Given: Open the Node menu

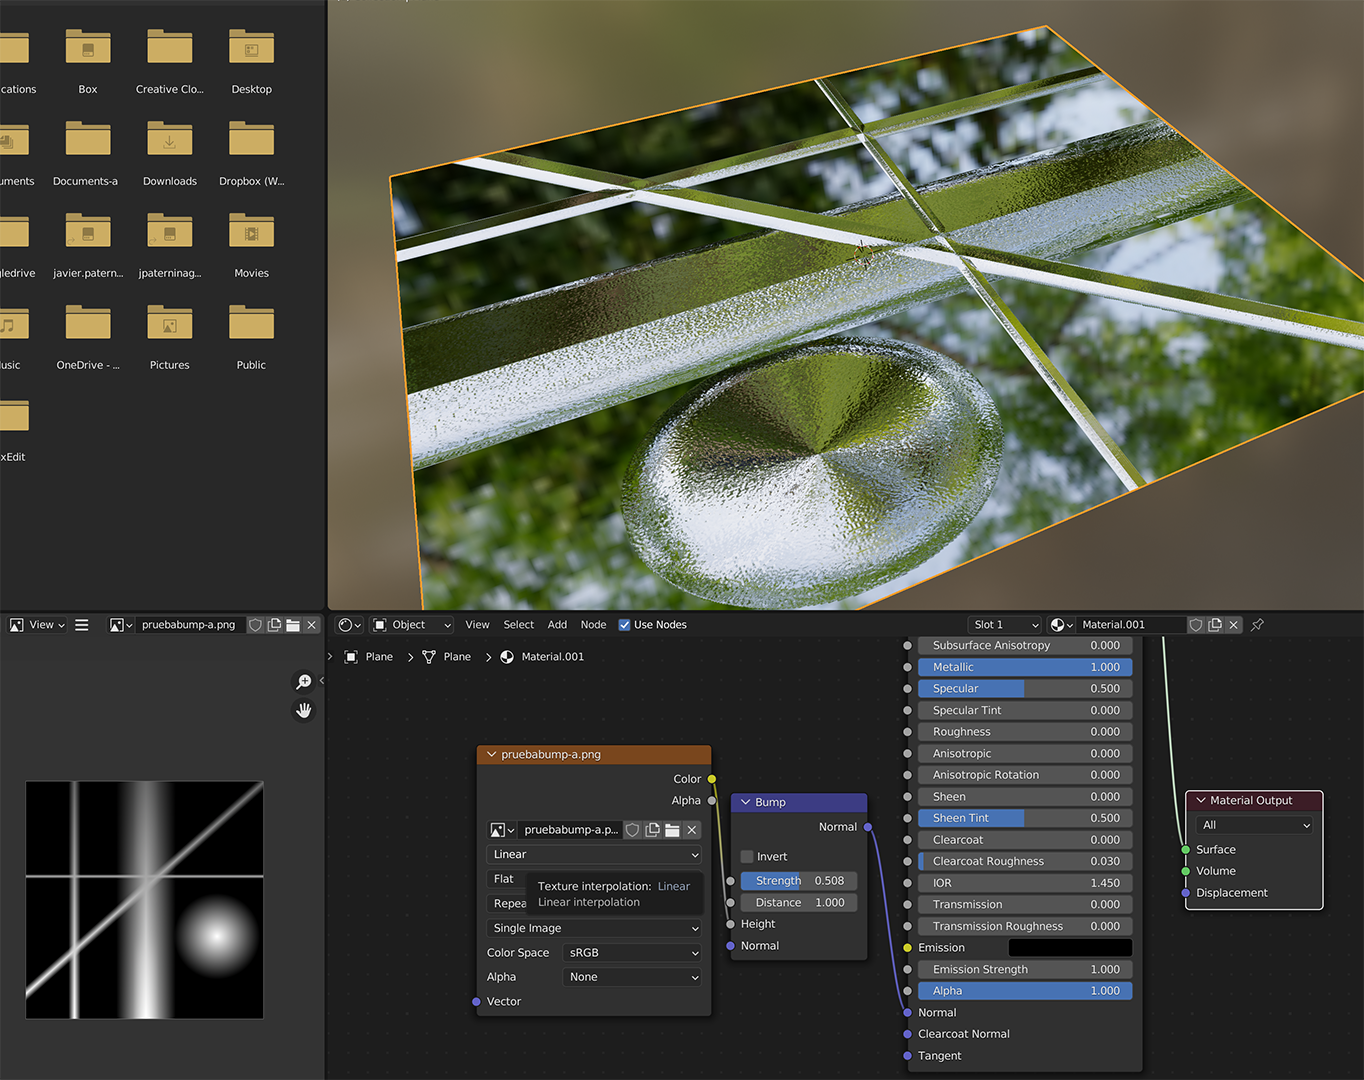Looking at the screenshot, I should 593,625.
